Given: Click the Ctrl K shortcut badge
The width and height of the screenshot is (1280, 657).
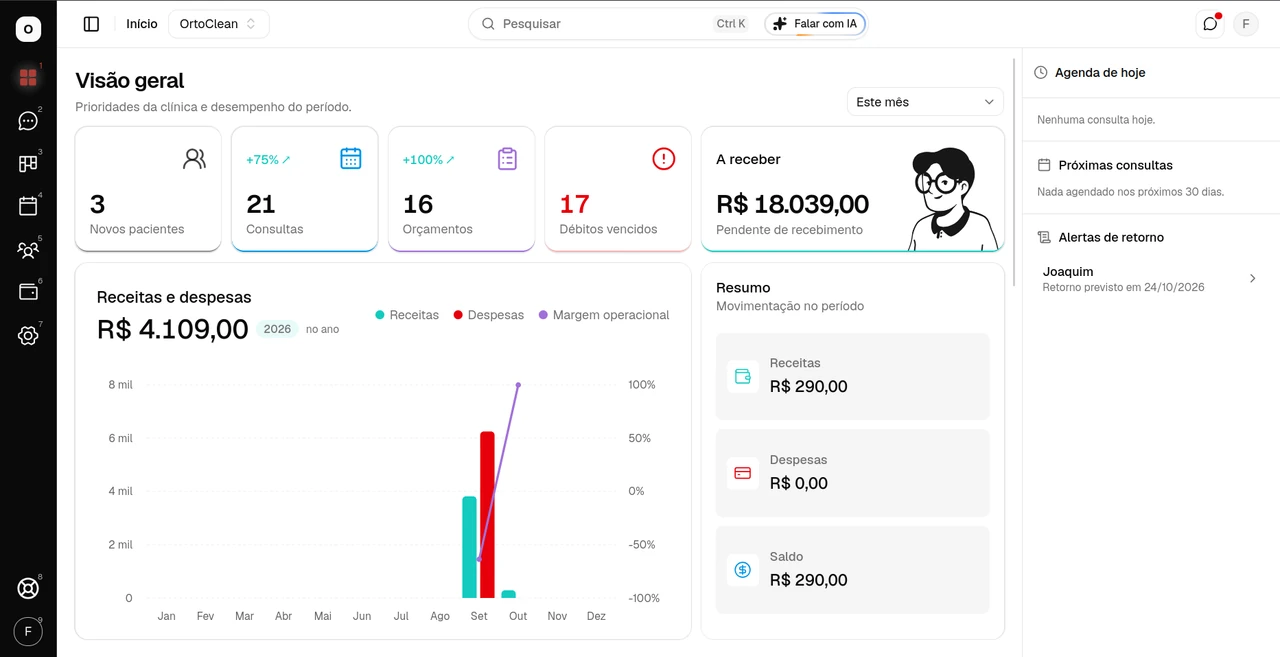Looking at the screenshot, I should pyautogui.click(x=731, y=24).
